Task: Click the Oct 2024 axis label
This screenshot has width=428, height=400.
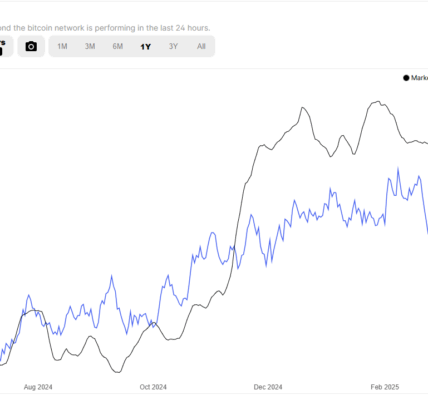Action: click(153, 387)
